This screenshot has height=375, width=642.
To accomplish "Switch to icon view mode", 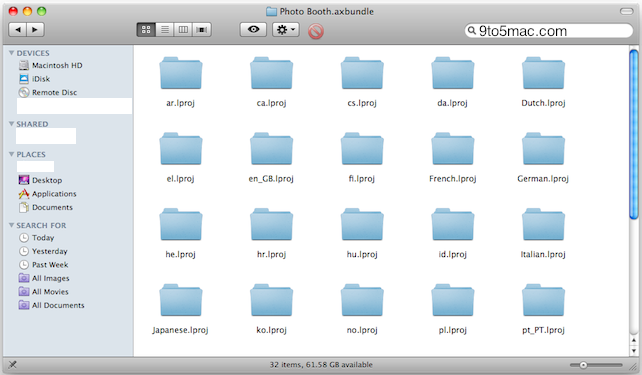I will tap(146, 29).
